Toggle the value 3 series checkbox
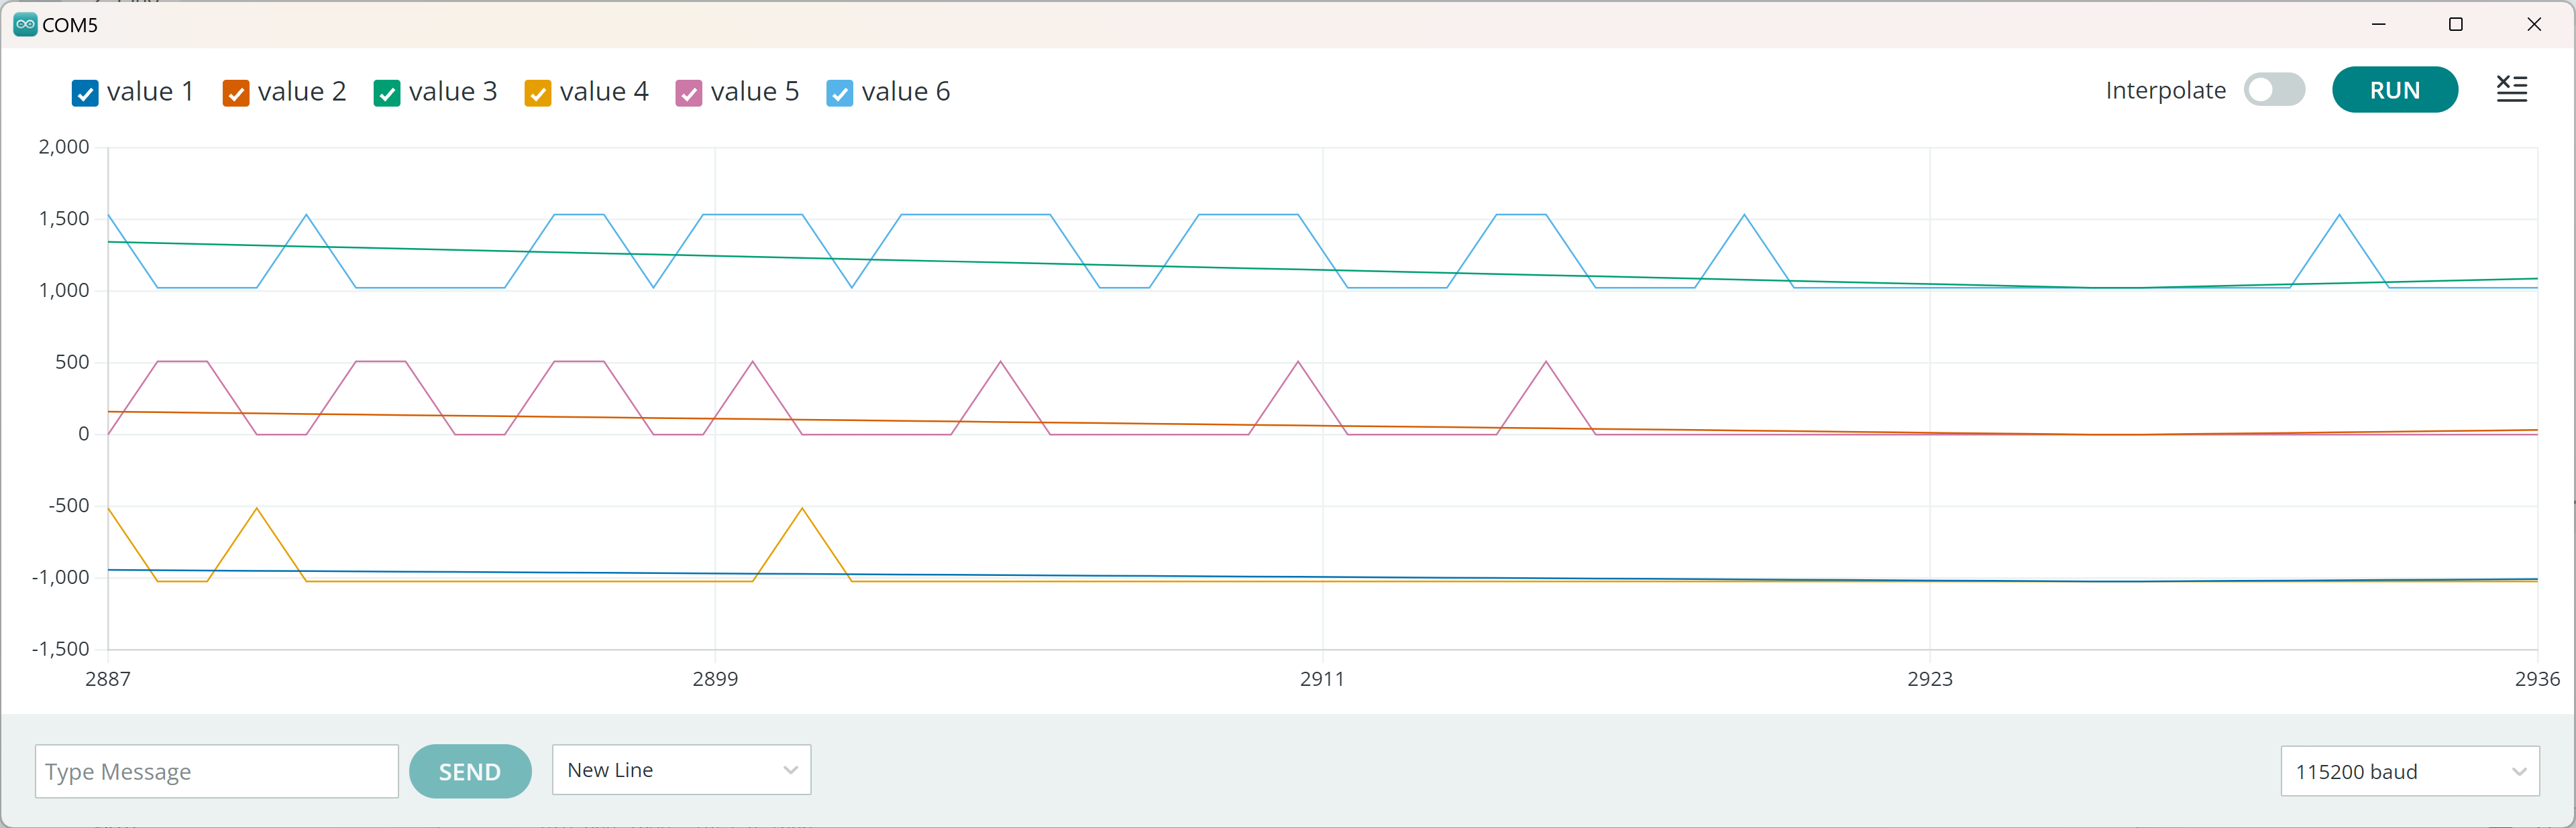 tap(387, 93)
